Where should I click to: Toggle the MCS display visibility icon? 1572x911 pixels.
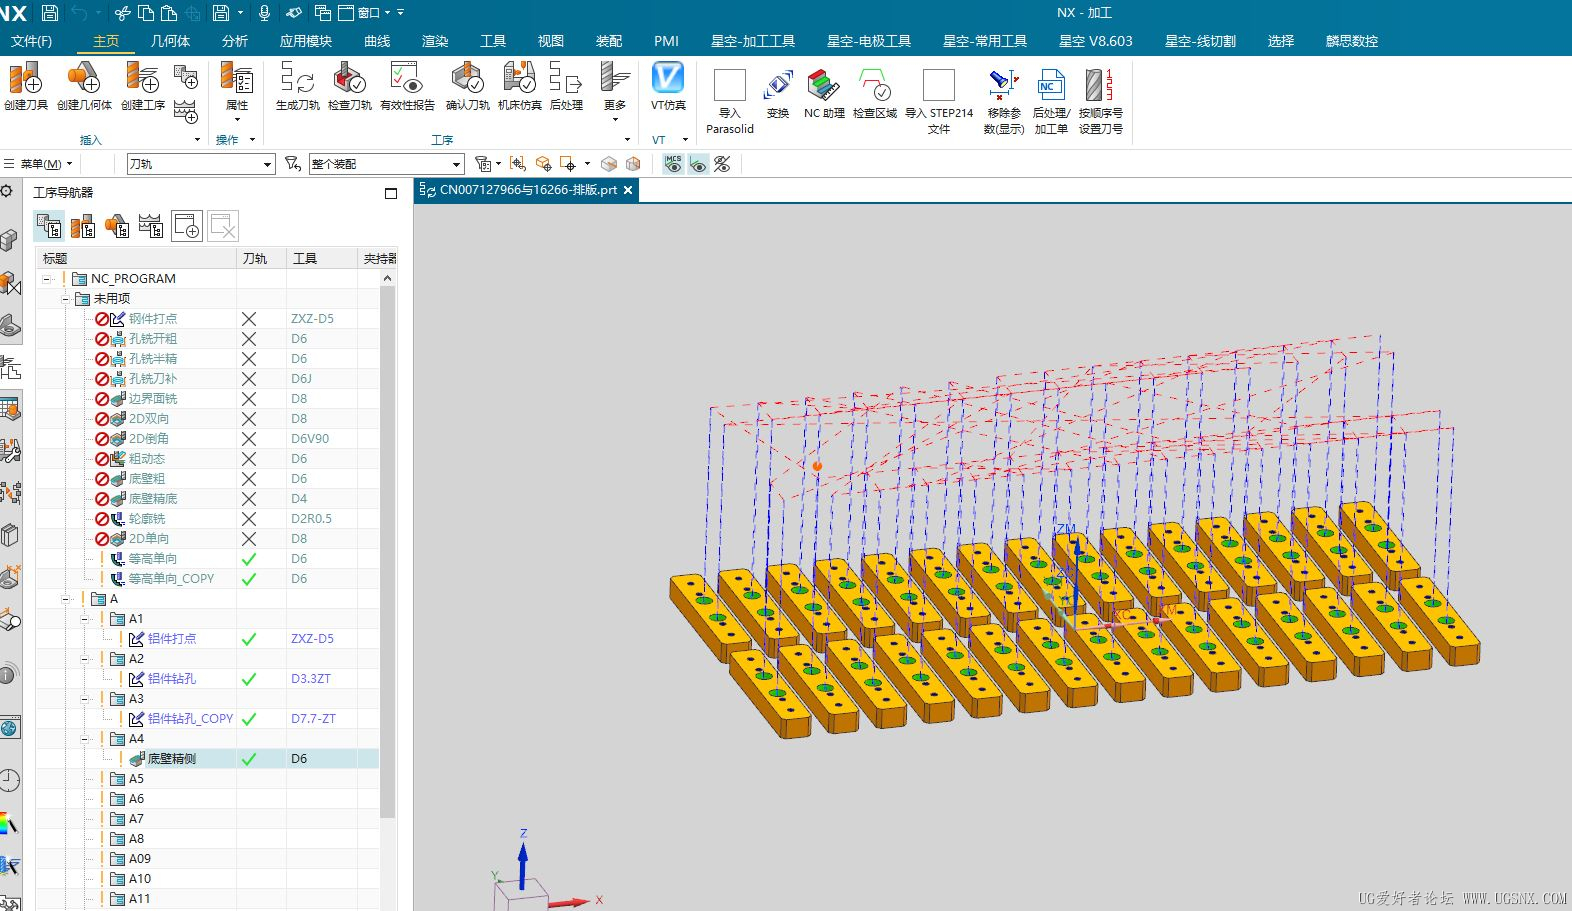click(x=673, y=164)
